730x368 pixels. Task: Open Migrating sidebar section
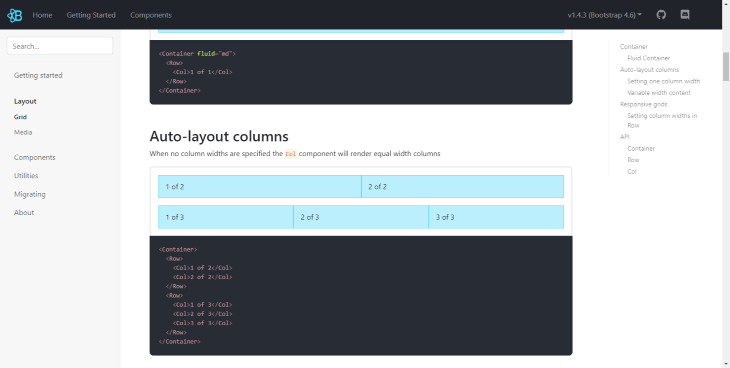30,194
